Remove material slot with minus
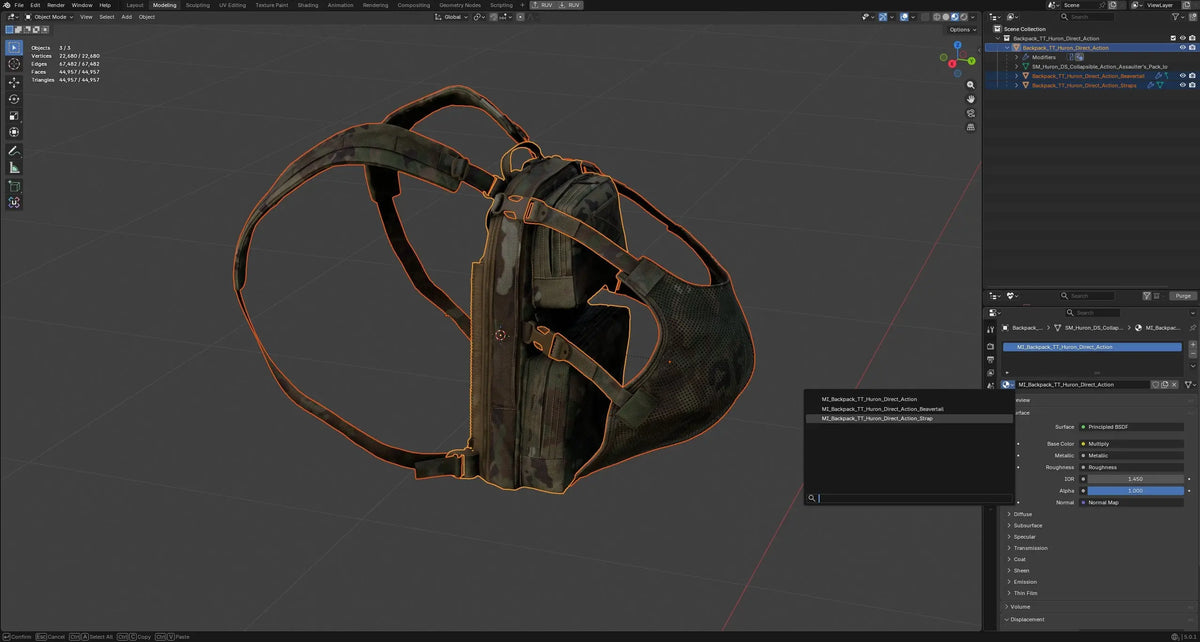This screenshot has height=642, width=1200. [1192, 355]
